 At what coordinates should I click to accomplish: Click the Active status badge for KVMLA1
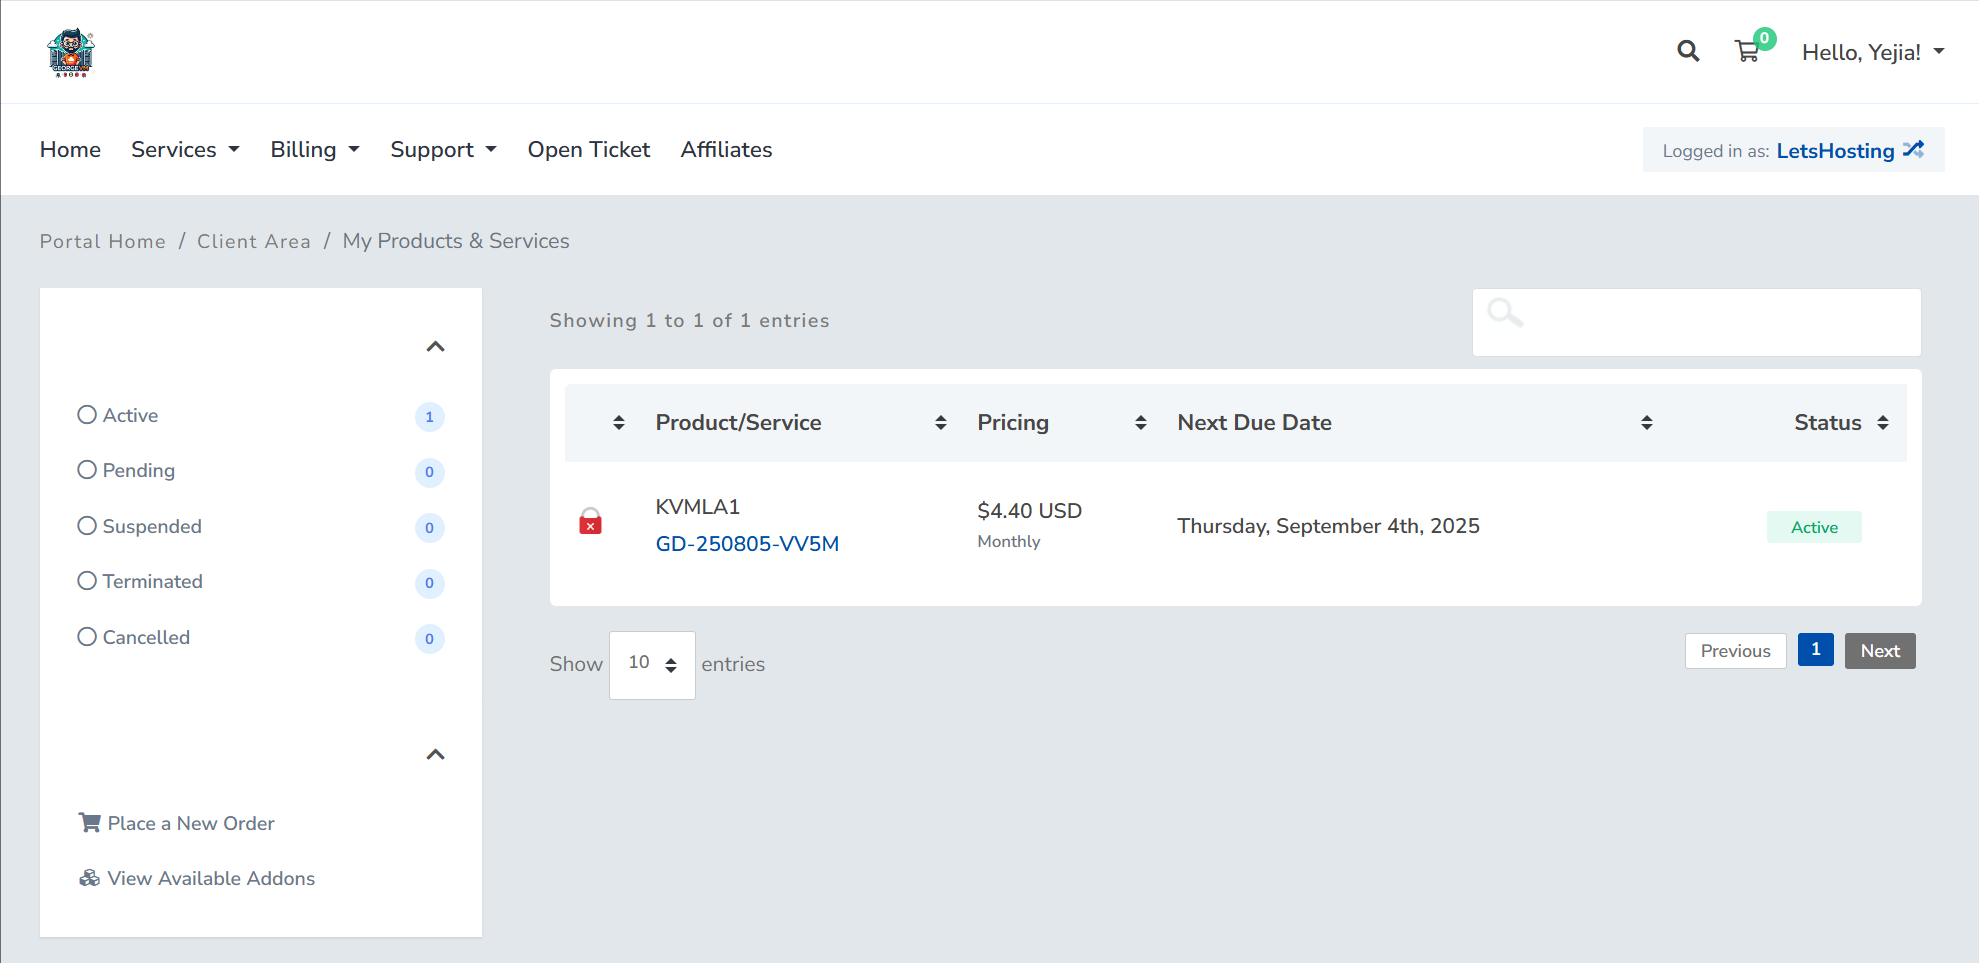1814,527
